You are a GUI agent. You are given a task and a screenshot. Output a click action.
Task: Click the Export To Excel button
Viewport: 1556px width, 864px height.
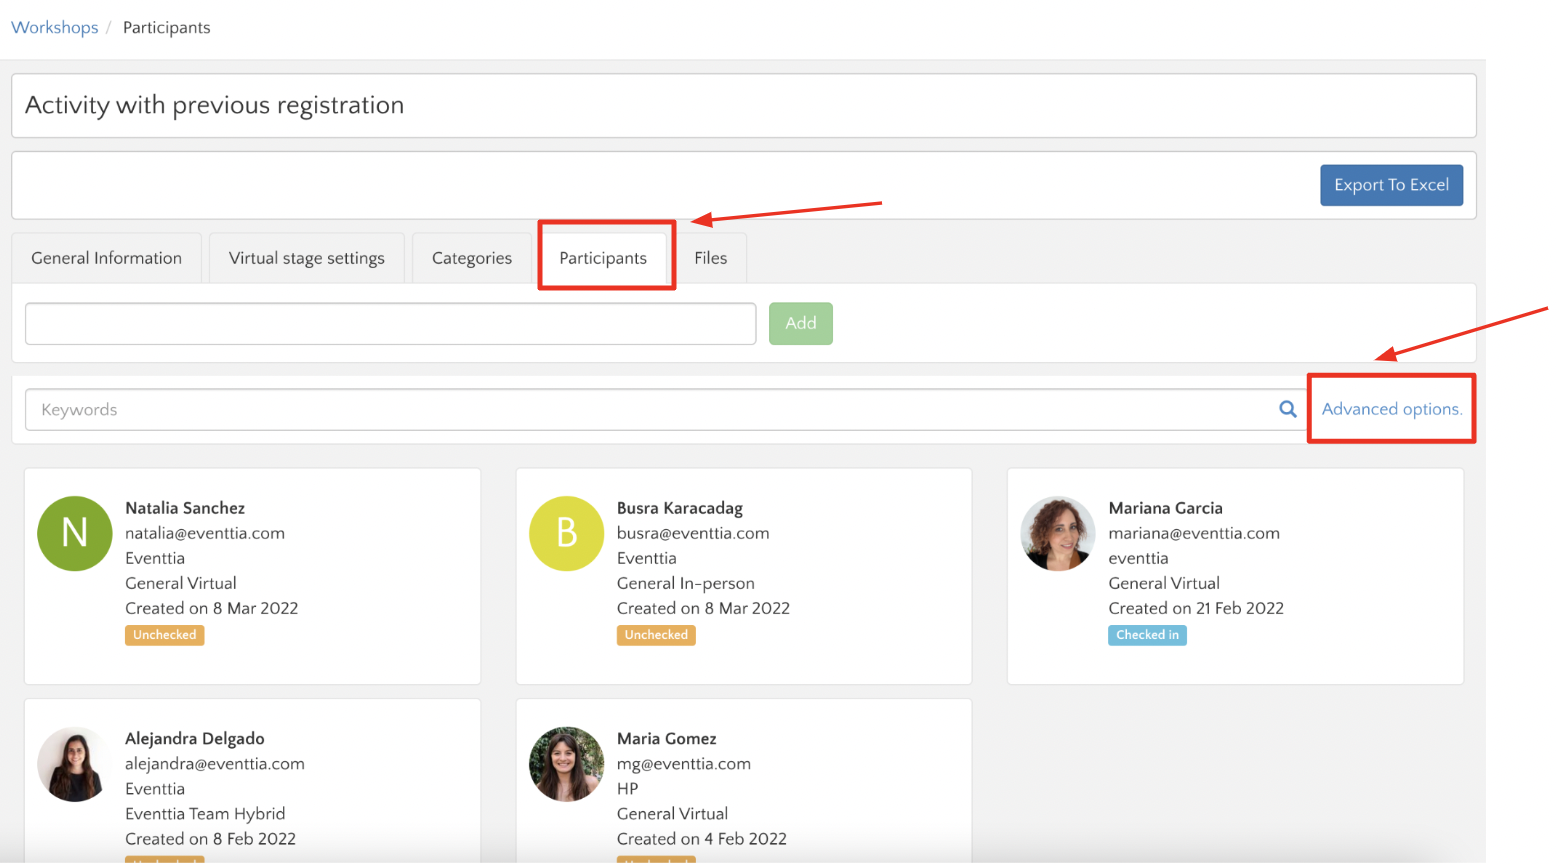click(1391, 185)
